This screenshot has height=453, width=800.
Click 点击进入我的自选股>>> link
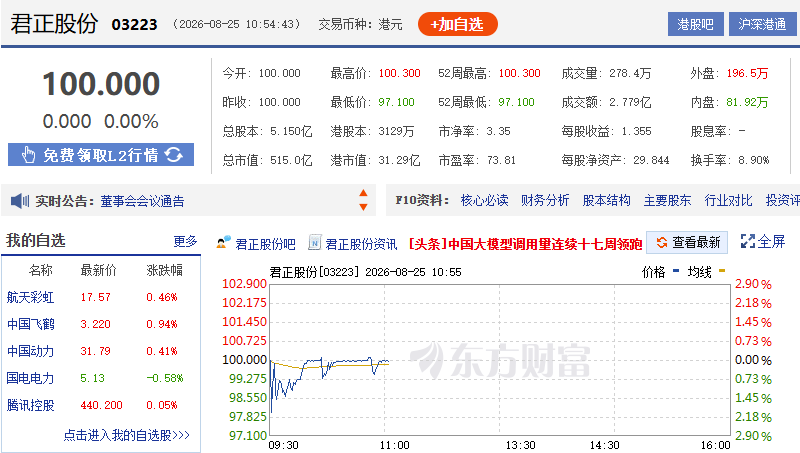pos(127,435)
